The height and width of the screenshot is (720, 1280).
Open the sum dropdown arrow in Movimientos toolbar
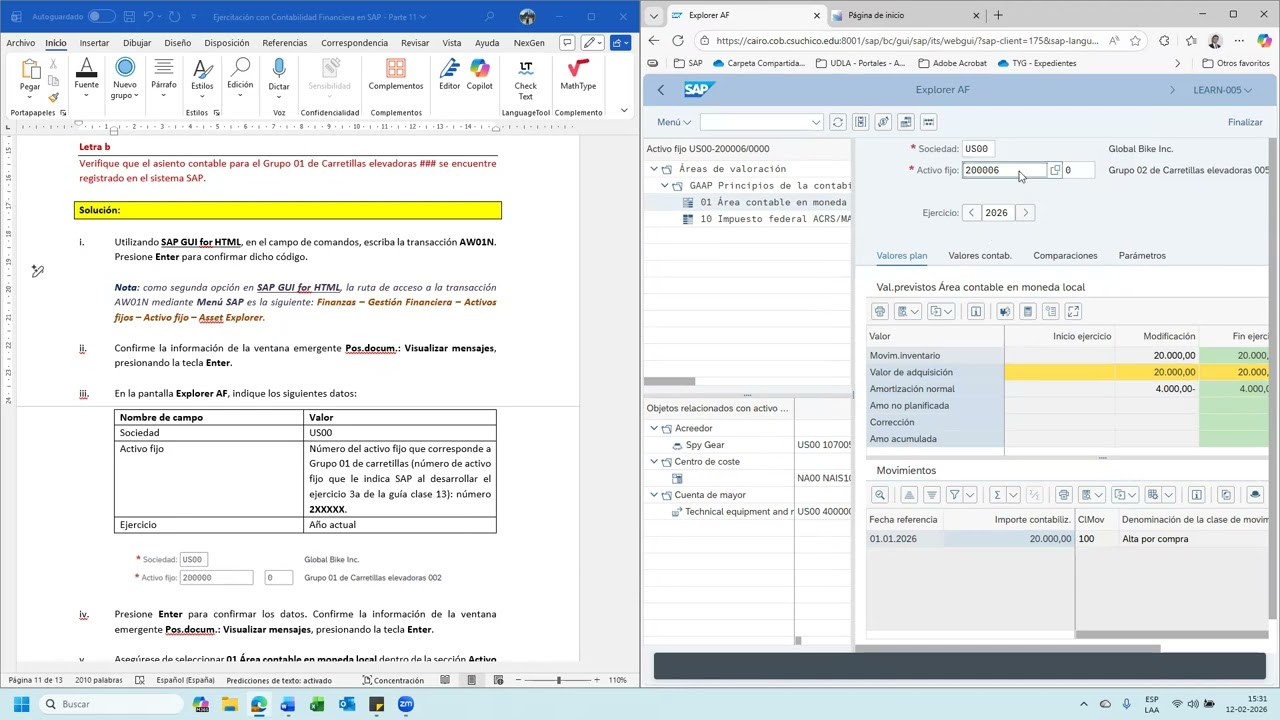pos(1013,495)
